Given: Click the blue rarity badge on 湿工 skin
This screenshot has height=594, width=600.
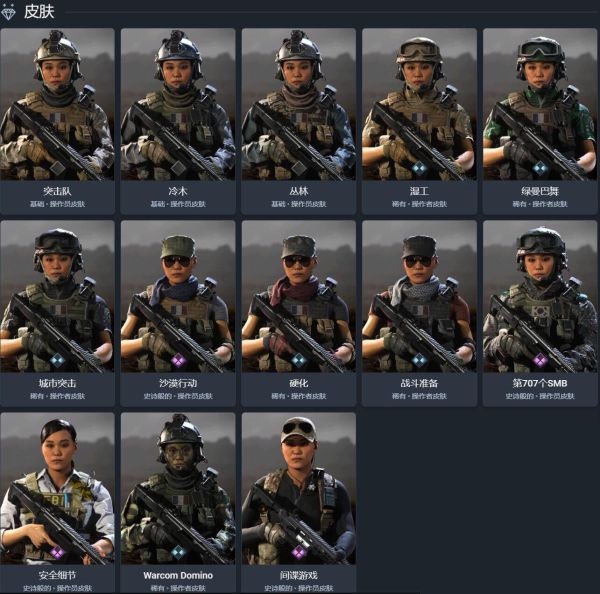Looking at the screenshot, I should (419, 168).
